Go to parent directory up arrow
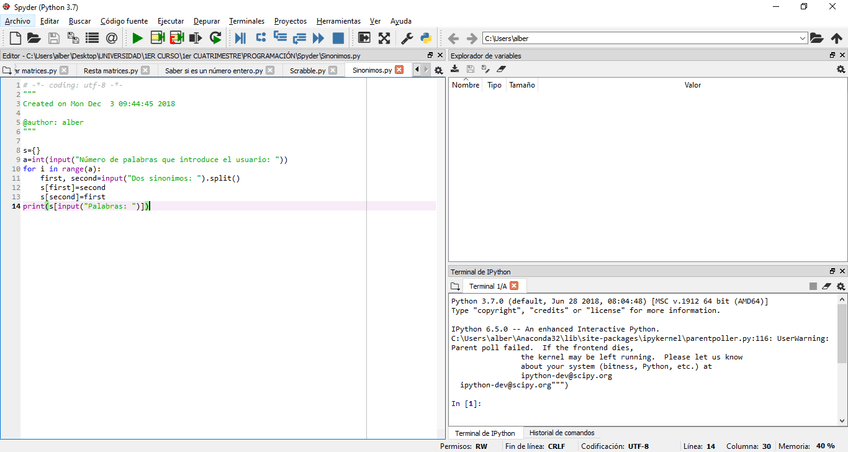 pos(836,38)
